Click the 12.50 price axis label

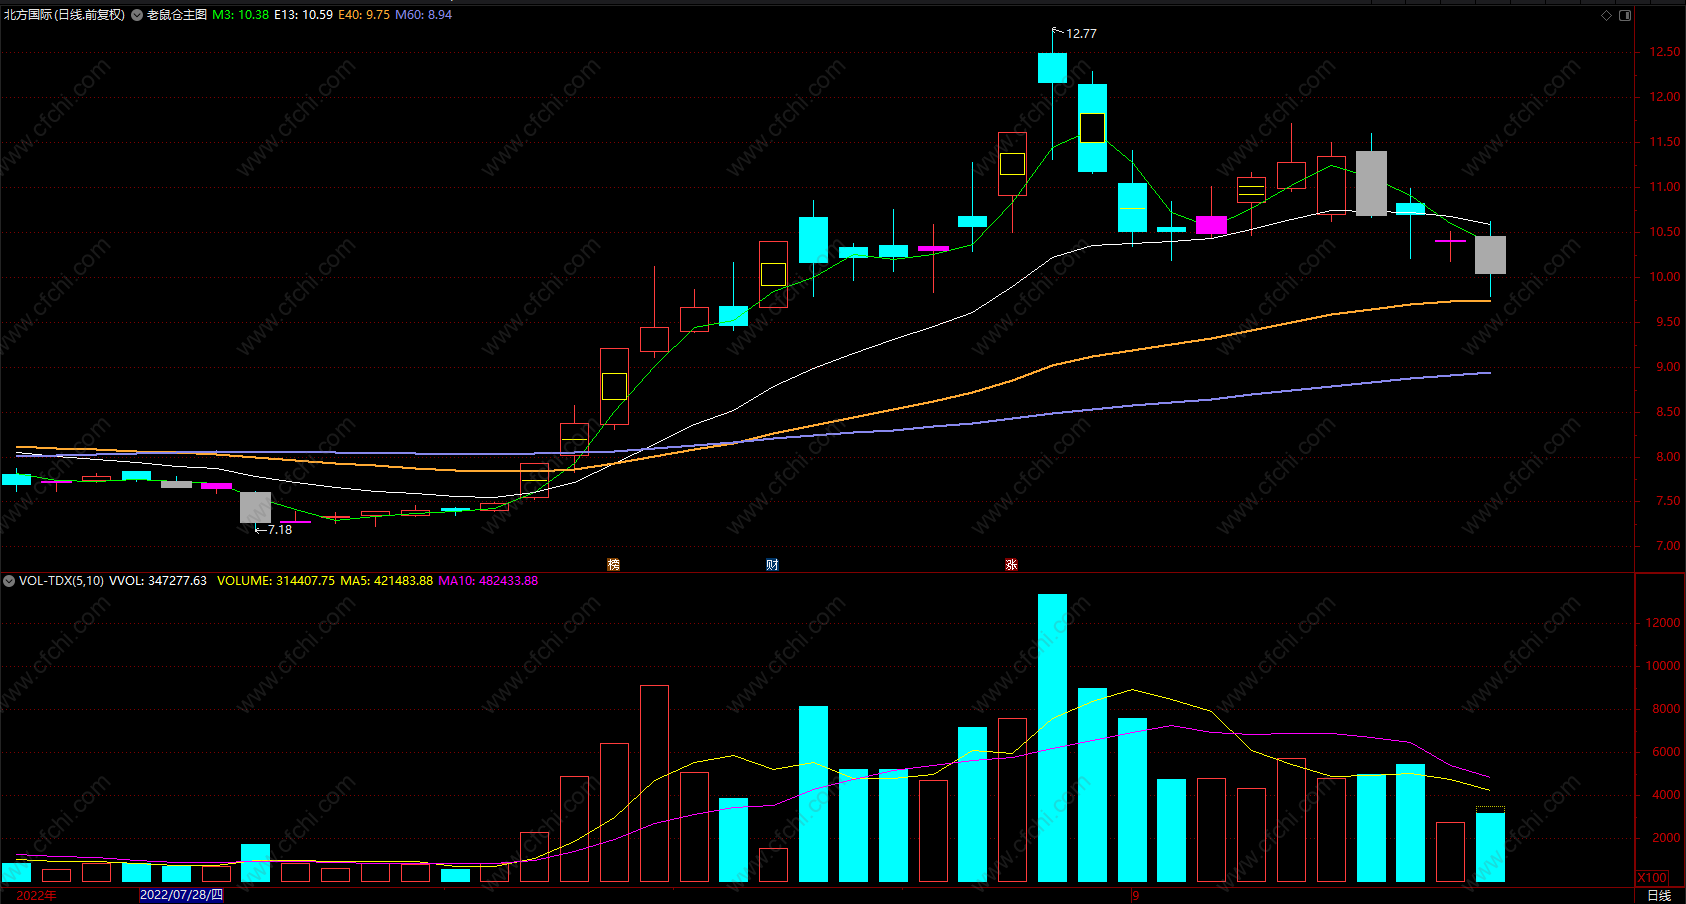point(1665,52)
